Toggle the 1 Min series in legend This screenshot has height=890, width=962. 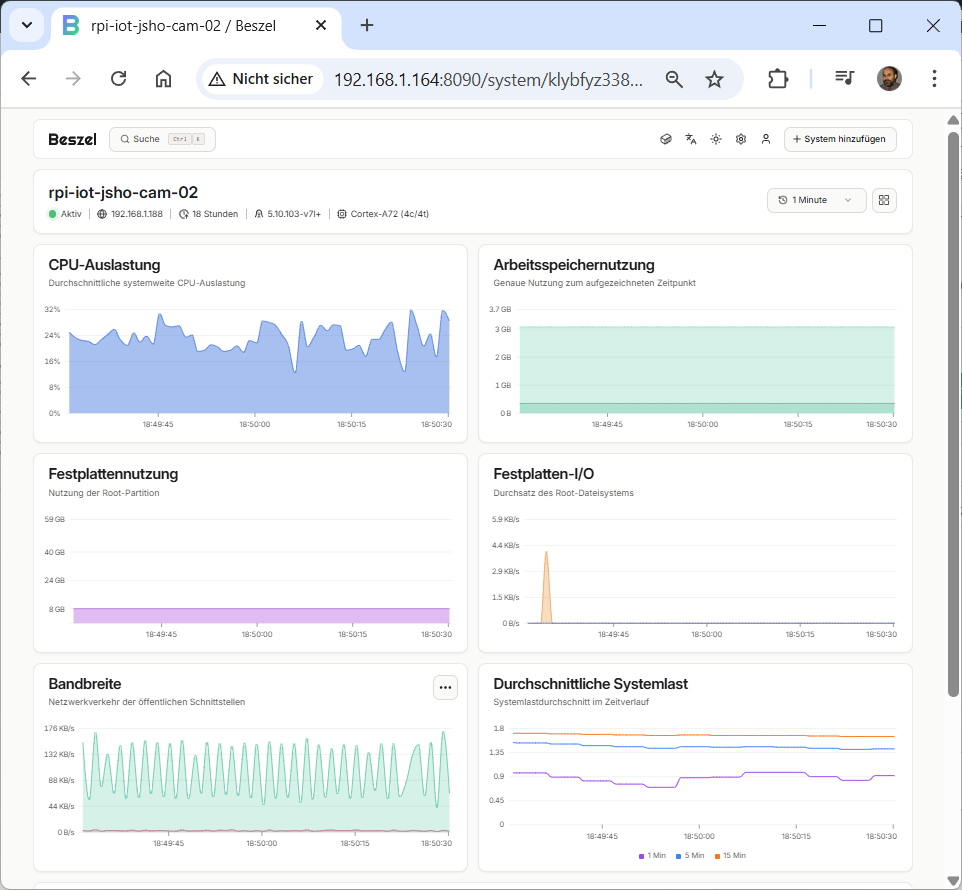point(653,856)
